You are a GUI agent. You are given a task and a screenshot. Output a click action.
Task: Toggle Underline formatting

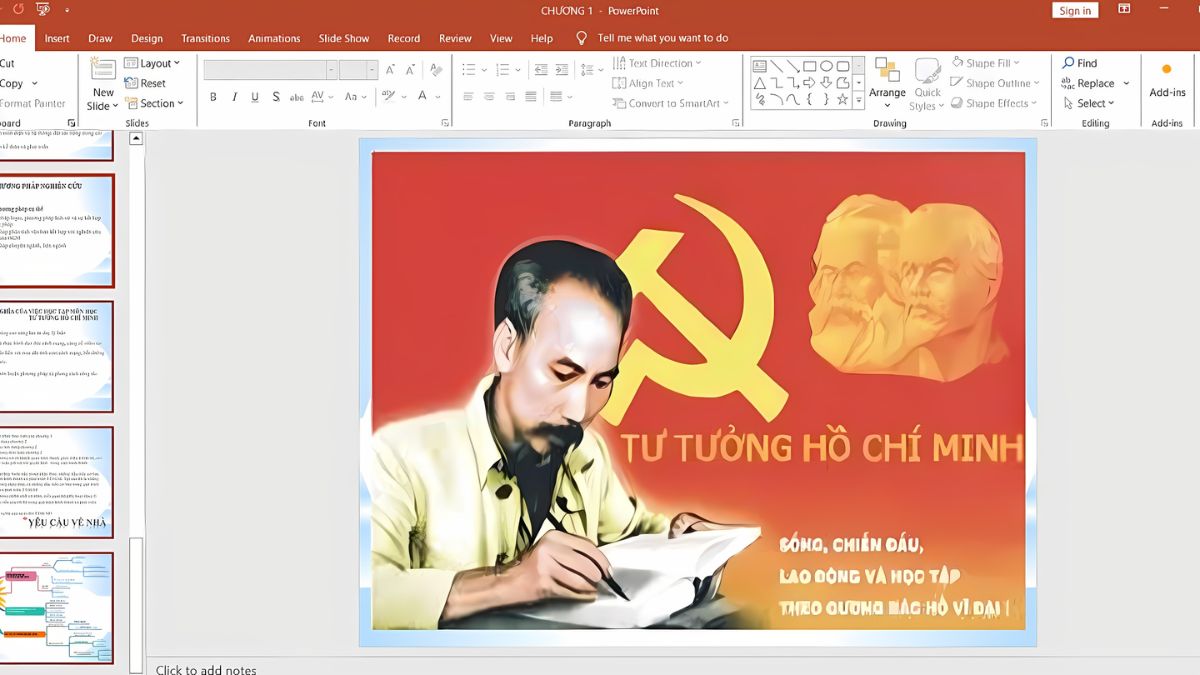tap(255, 97)
